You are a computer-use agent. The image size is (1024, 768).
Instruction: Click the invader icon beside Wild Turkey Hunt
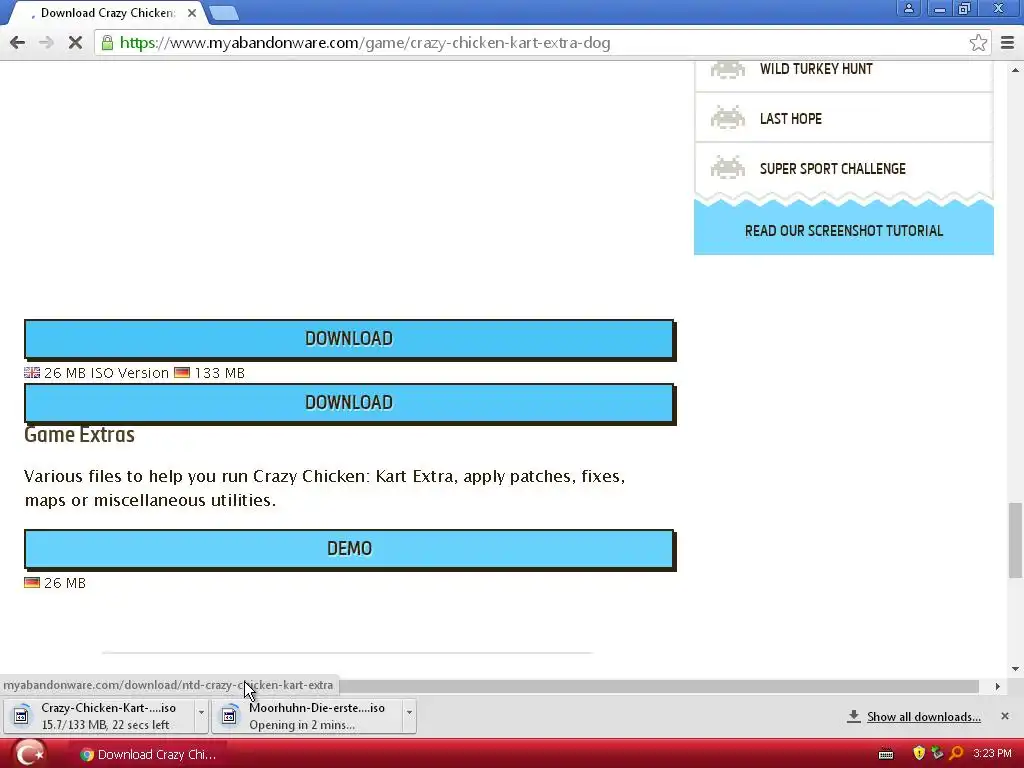click(x=728, y=69)
